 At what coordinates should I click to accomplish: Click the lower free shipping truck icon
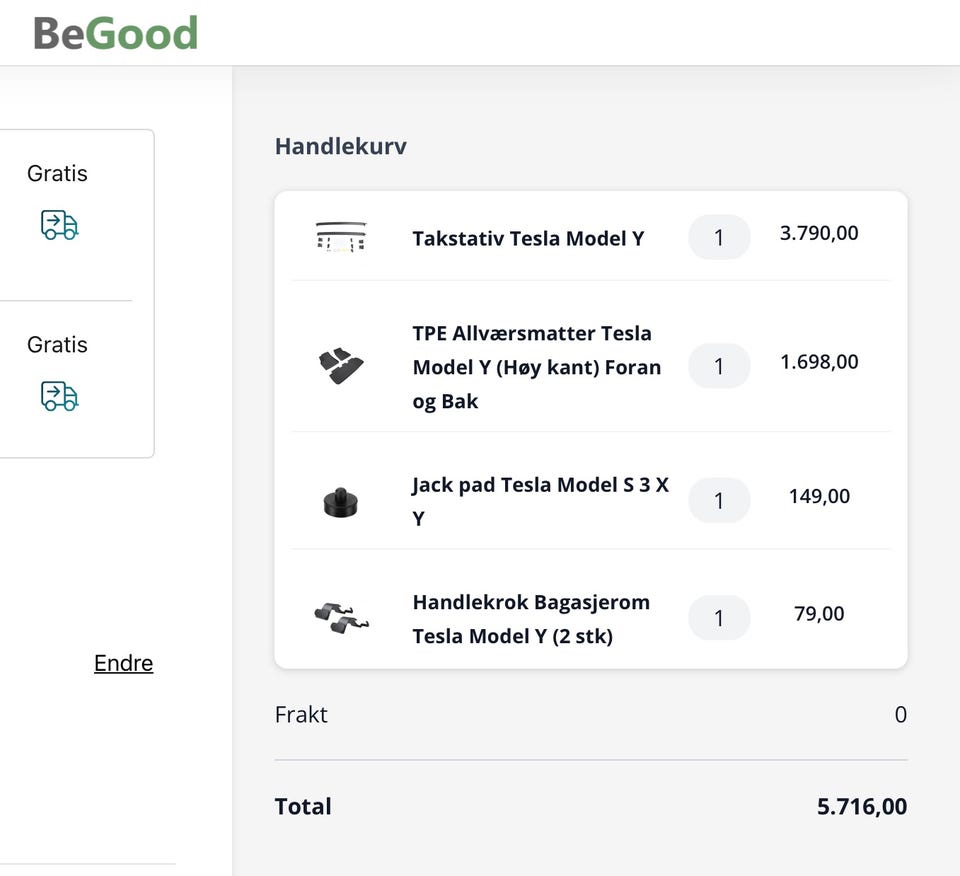[59, 396]
